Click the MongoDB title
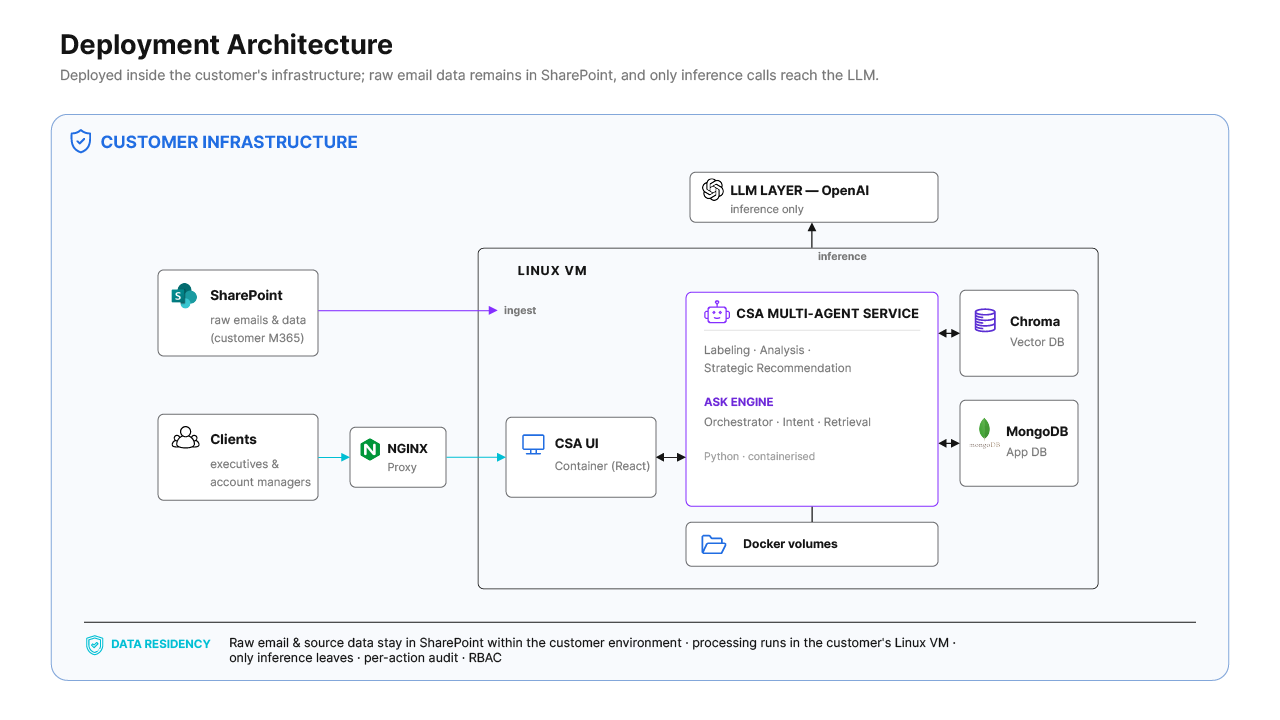The image size is (1280, 720). pos(1037,432)
